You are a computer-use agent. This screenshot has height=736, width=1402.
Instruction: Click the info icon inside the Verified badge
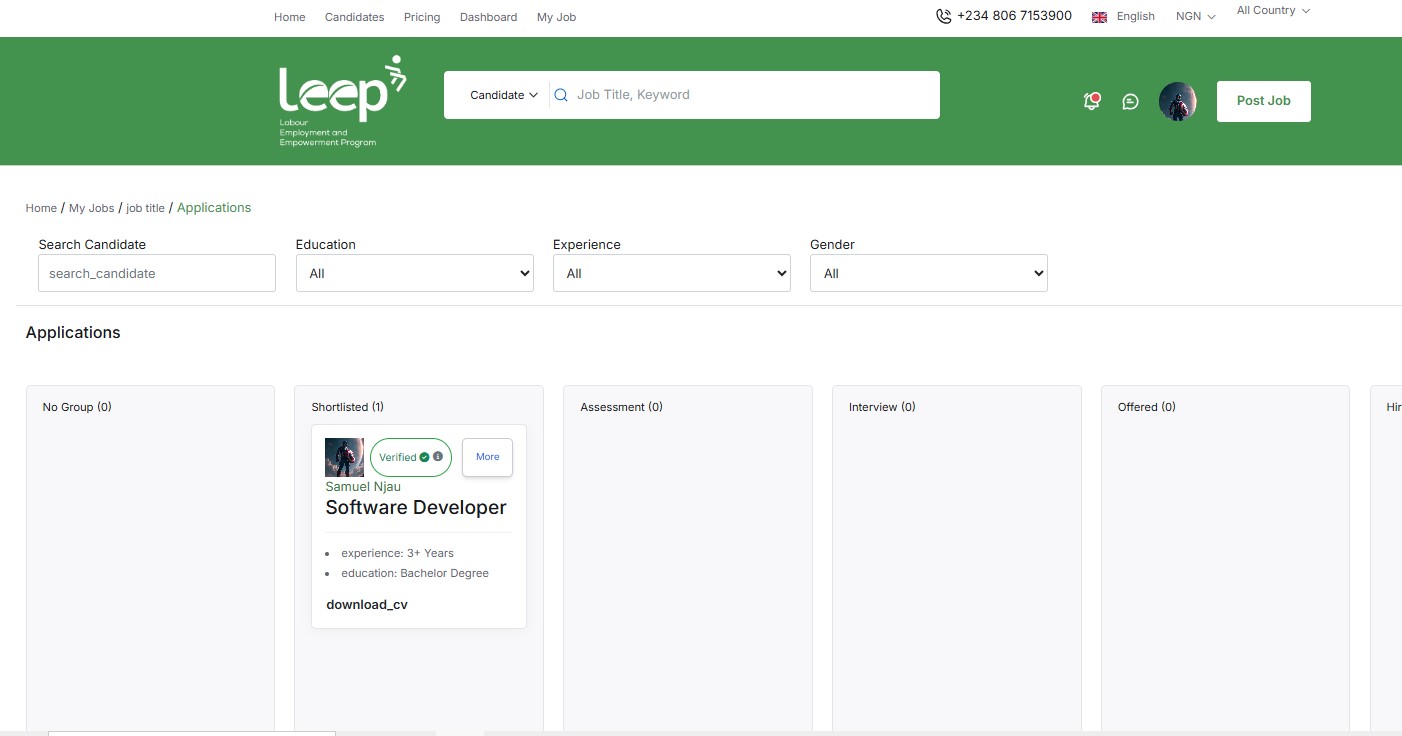[x=436, y=456]
